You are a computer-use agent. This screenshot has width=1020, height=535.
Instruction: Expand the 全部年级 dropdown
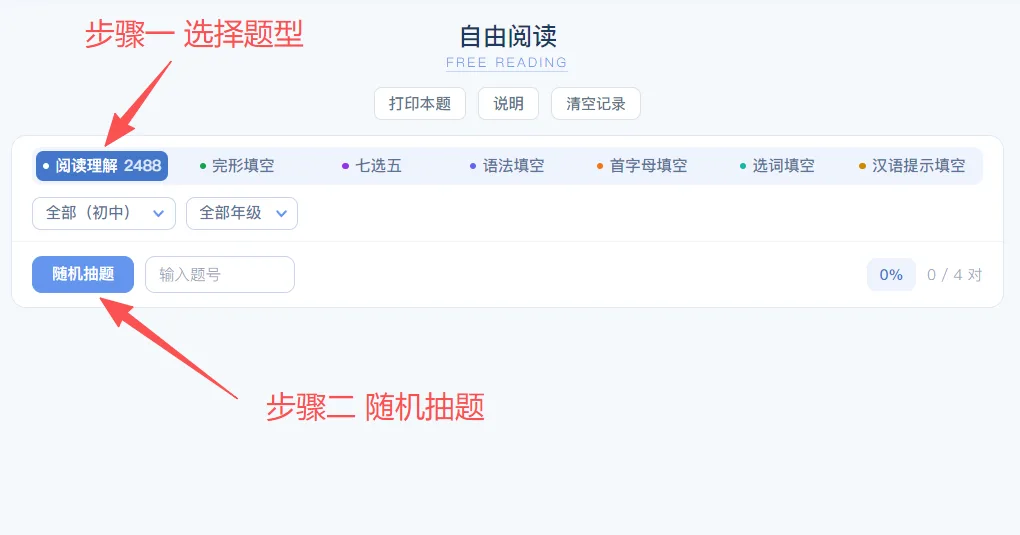click(x=242, y=213)
